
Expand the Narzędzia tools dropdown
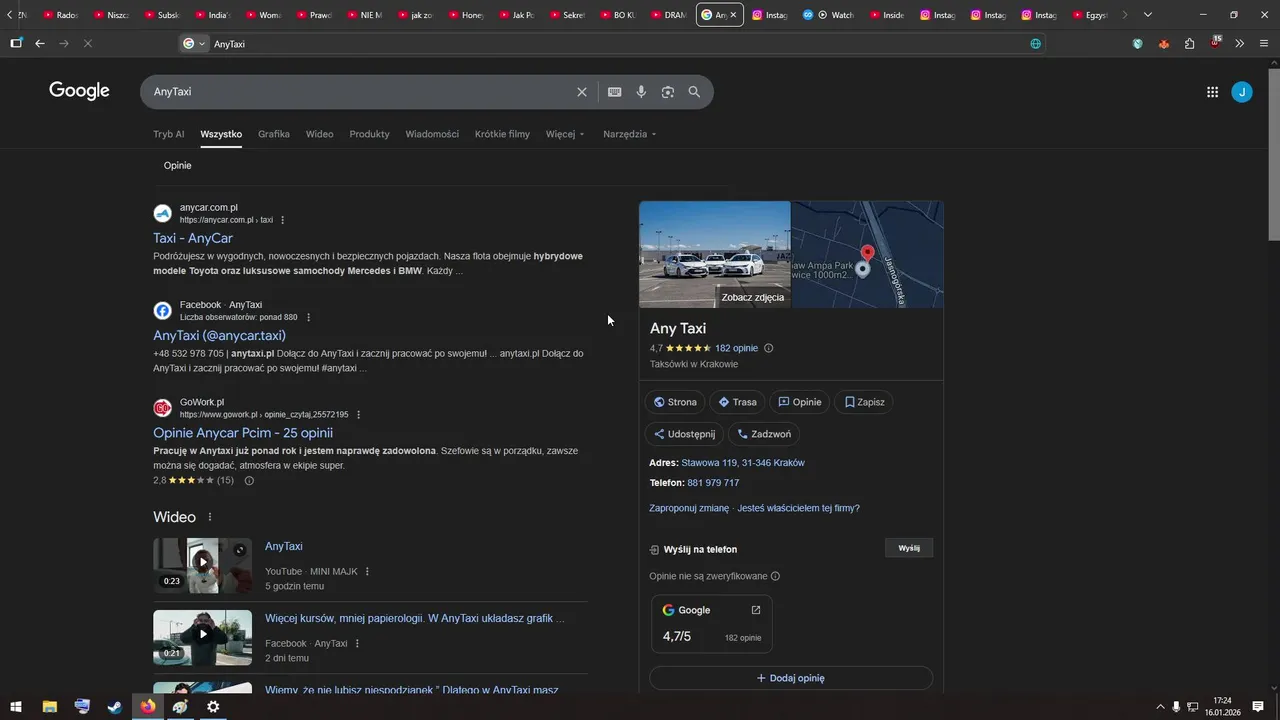point(630,134)
